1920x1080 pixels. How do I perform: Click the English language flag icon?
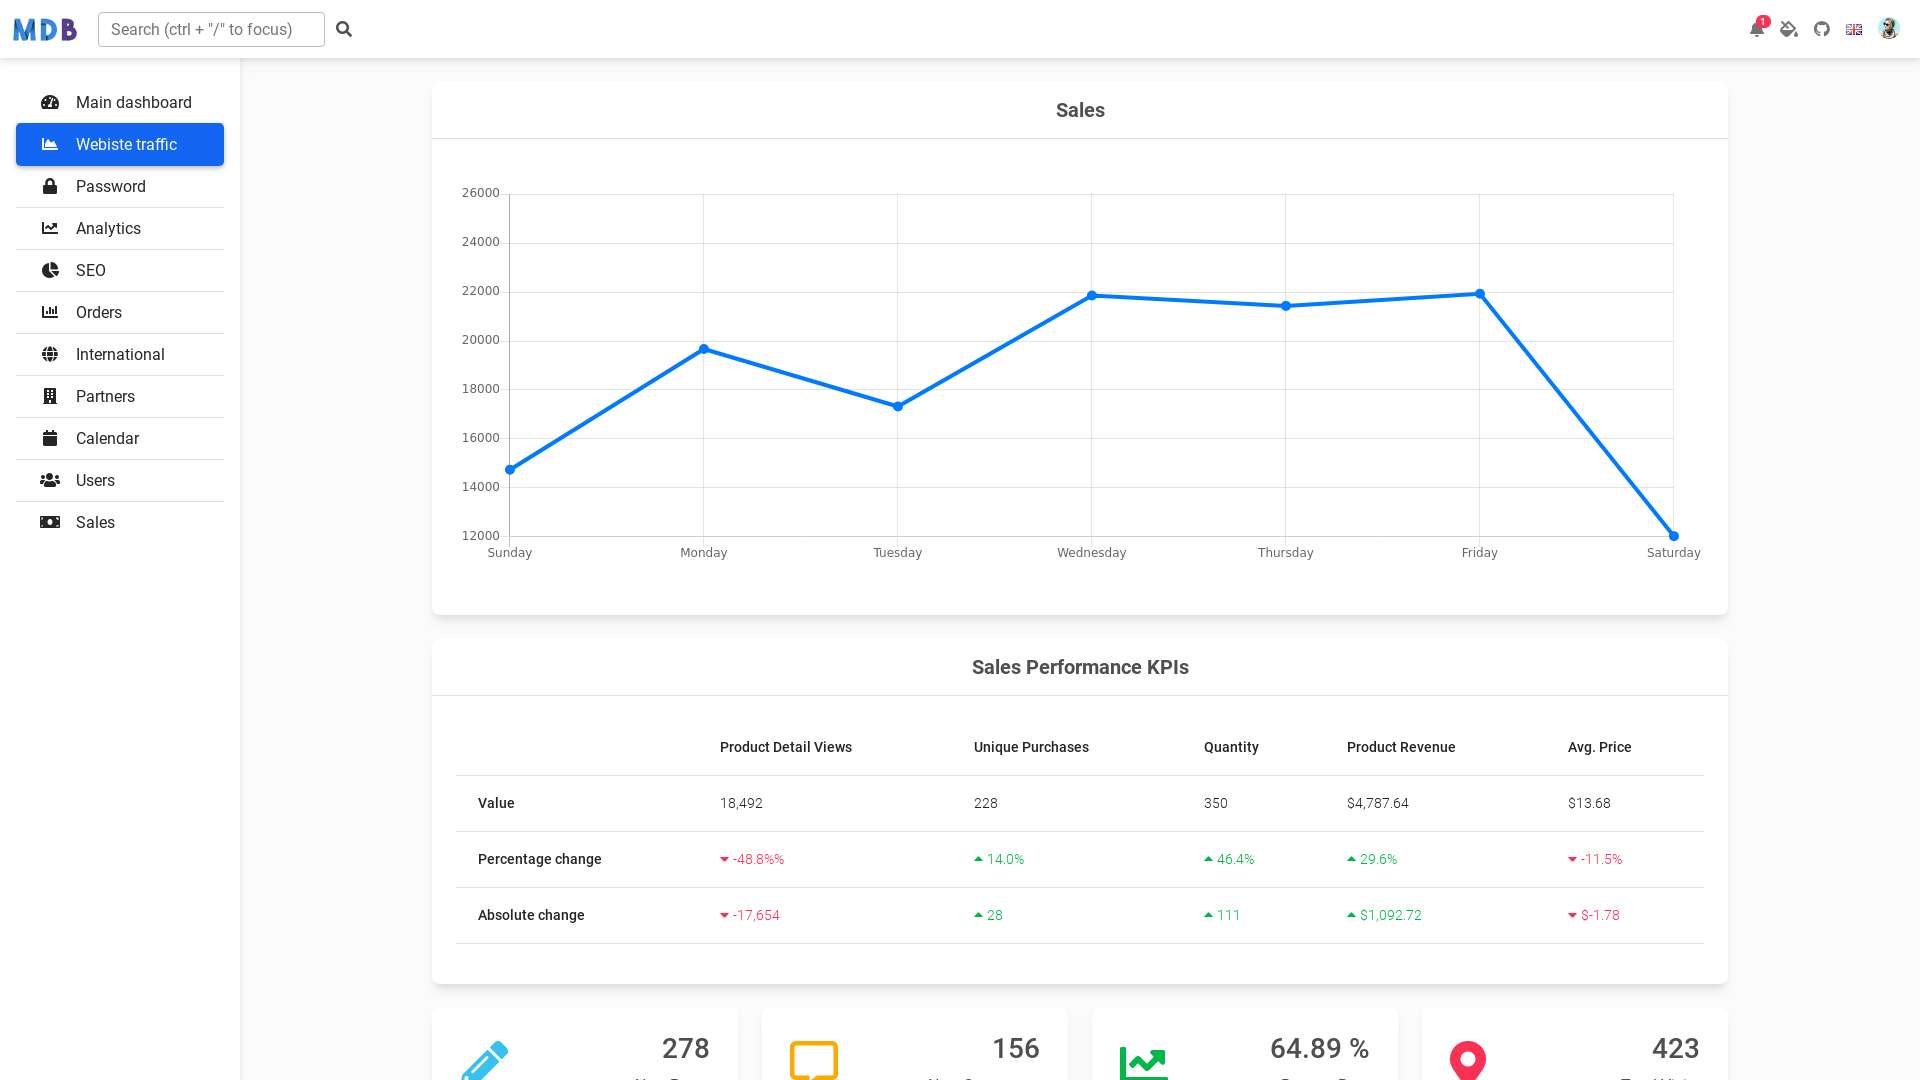pyautogui.click(x=1854, y=29)
